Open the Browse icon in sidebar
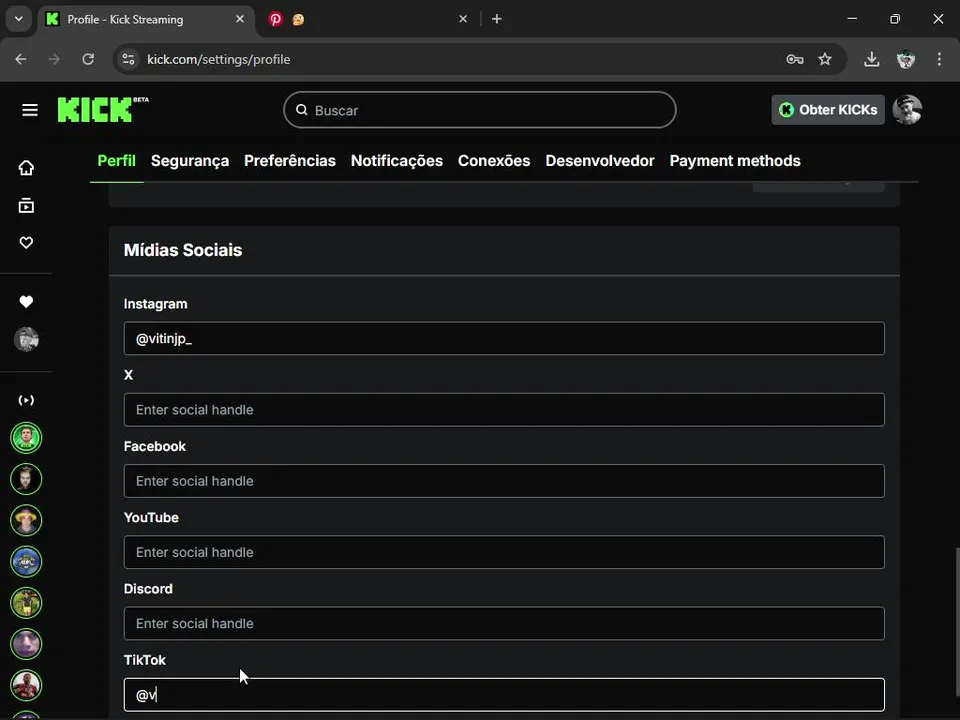This screenshot has height=720, width=960. tap(26, 206)
